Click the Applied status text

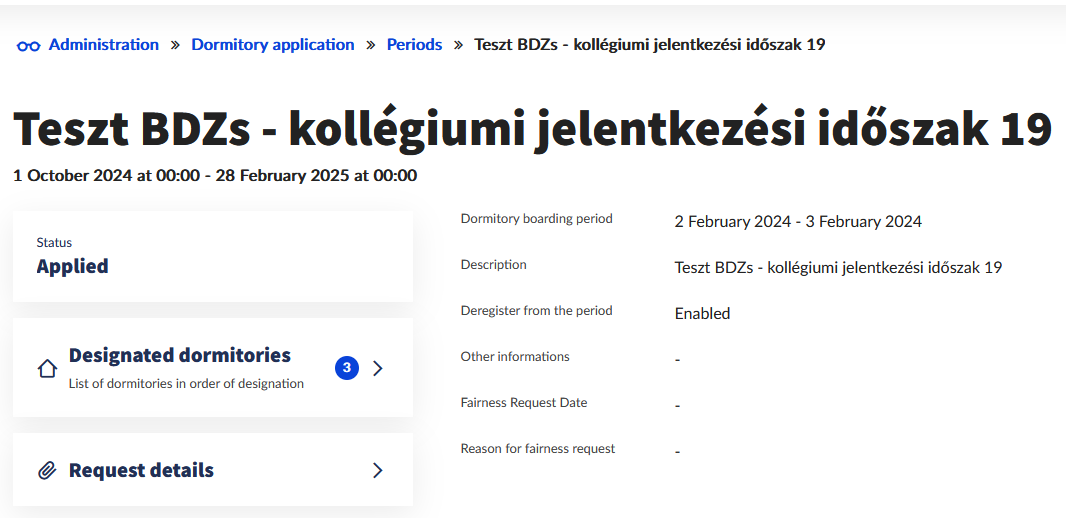(x=72, y=266)
